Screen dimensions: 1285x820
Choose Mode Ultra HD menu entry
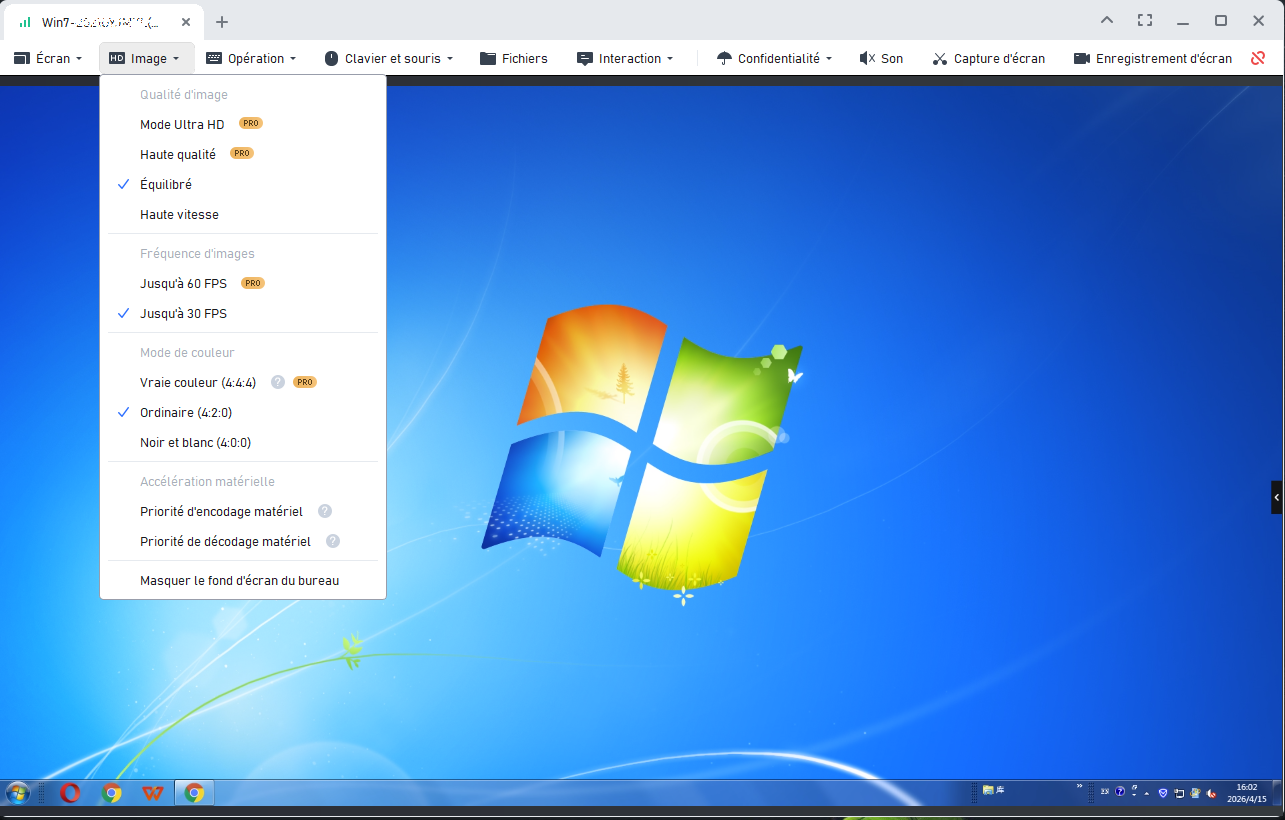(182, 125)
